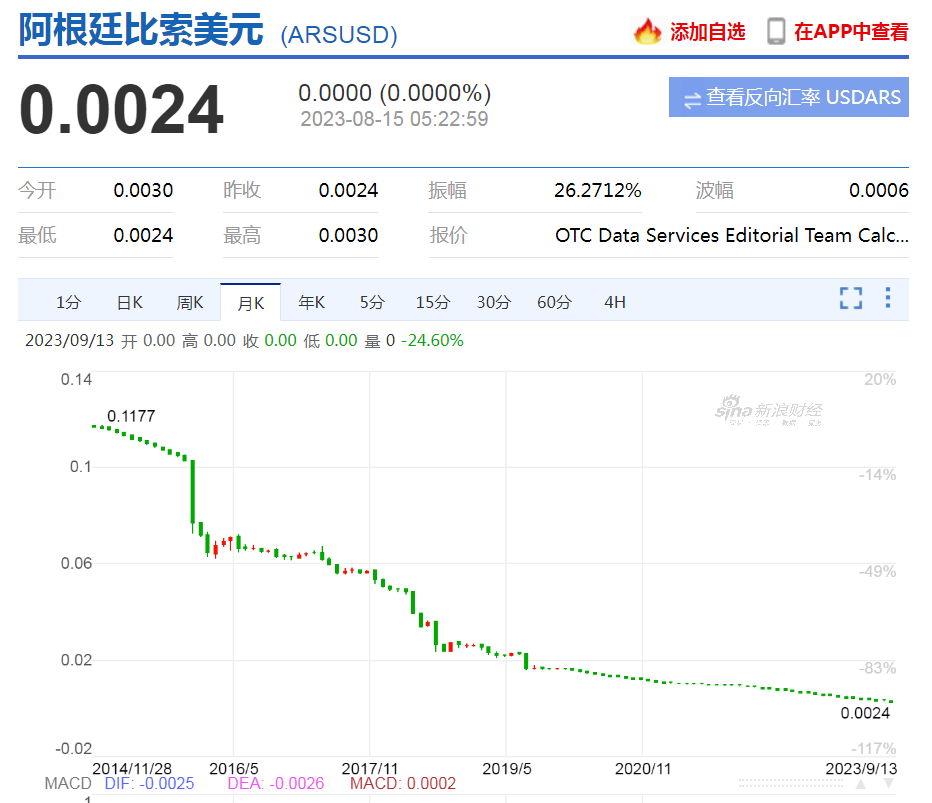
Task: Click the 2016/5 date axis label
Action: (234, 769)
